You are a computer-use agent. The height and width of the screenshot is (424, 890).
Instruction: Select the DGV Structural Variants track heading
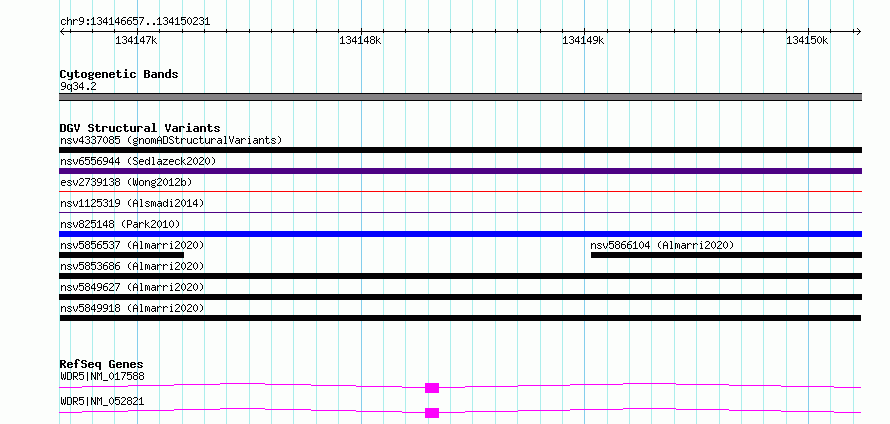pos(140,128)
